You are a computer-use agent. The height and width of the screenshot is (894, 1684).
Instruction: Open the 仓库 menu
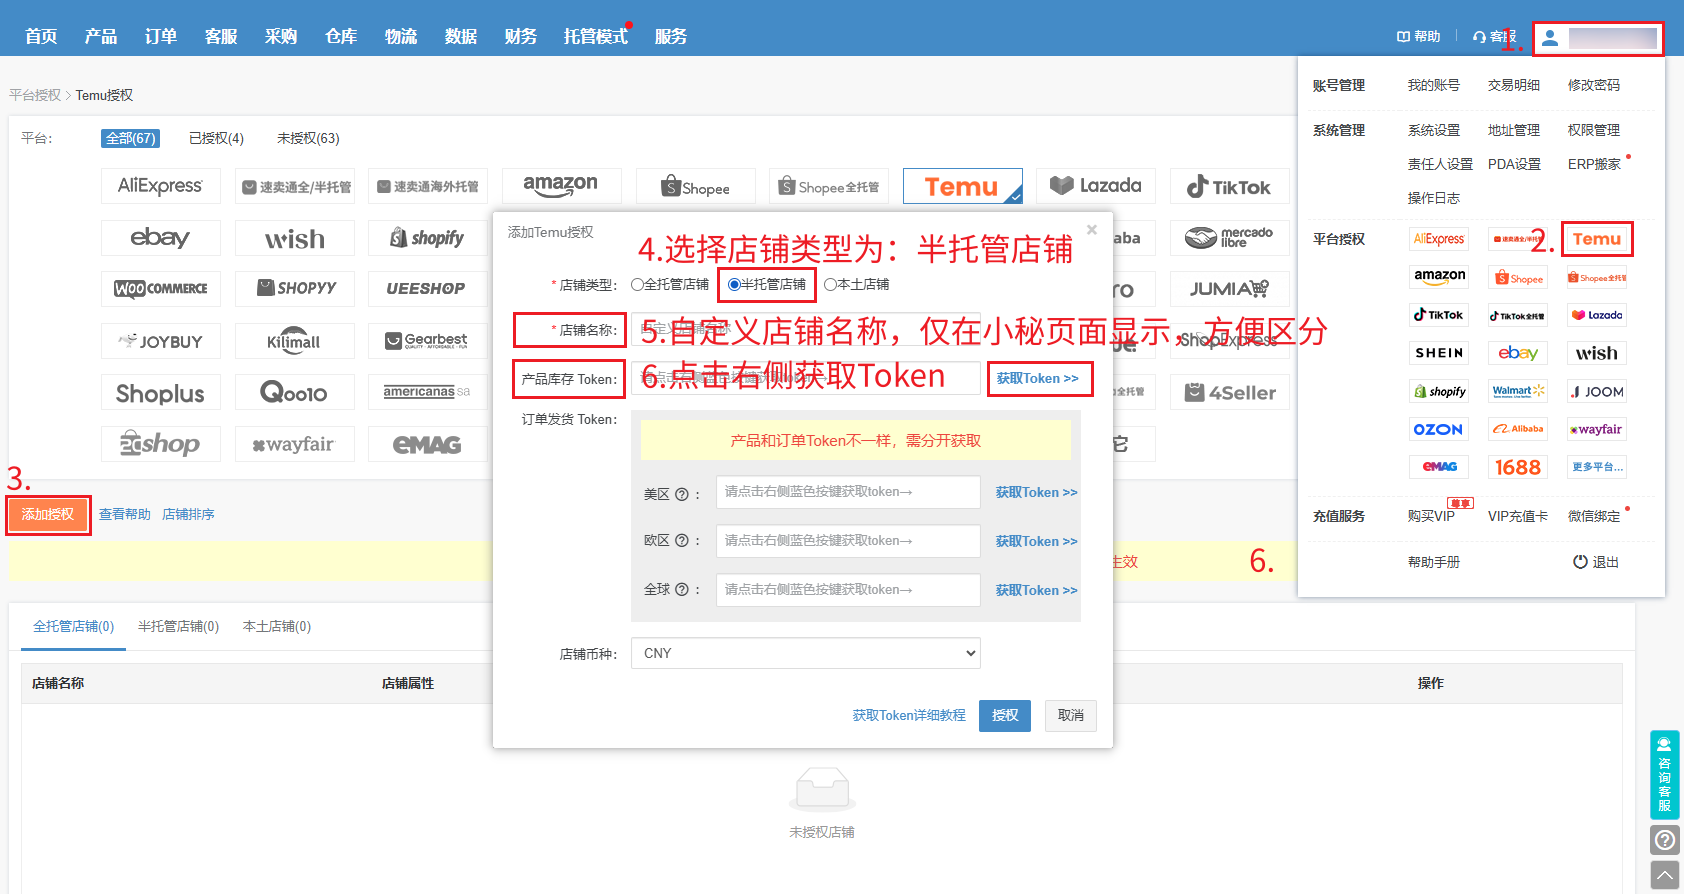[x=341, y=36]
